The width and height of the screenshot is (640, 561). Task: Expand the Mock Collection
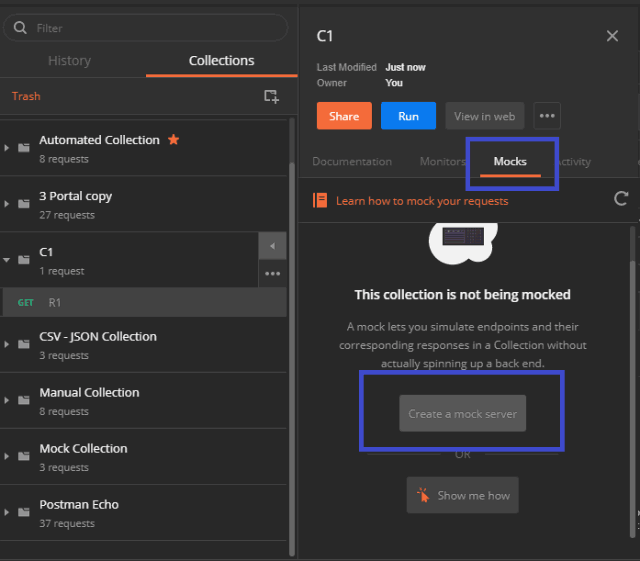click(7, 456)
